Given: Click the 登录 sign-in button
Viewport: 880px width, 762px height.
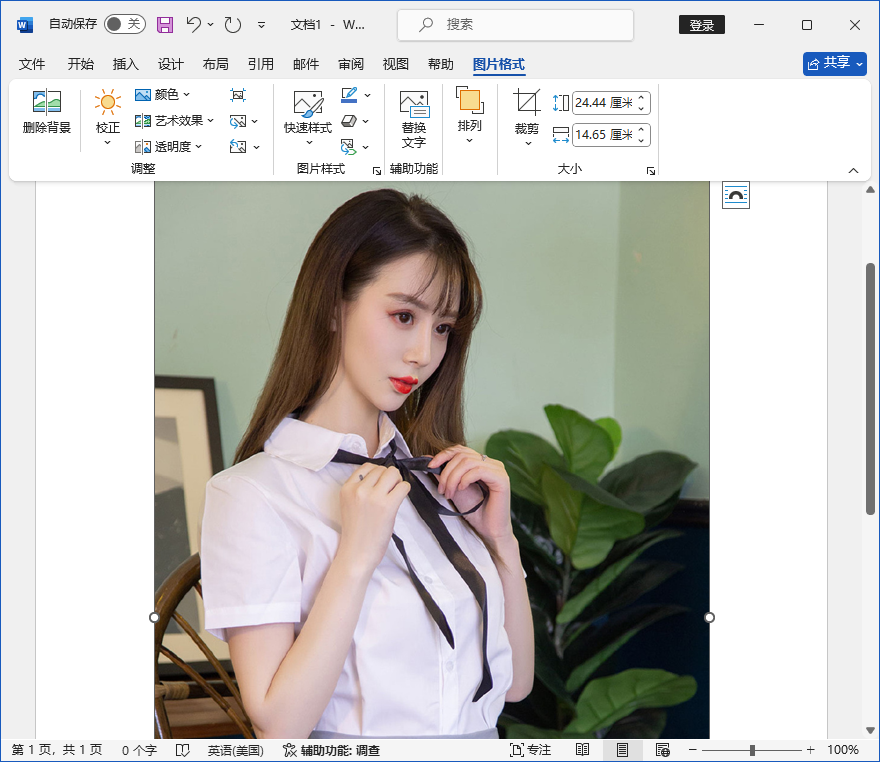Looking at the screenshot, I should pos(701,24).
